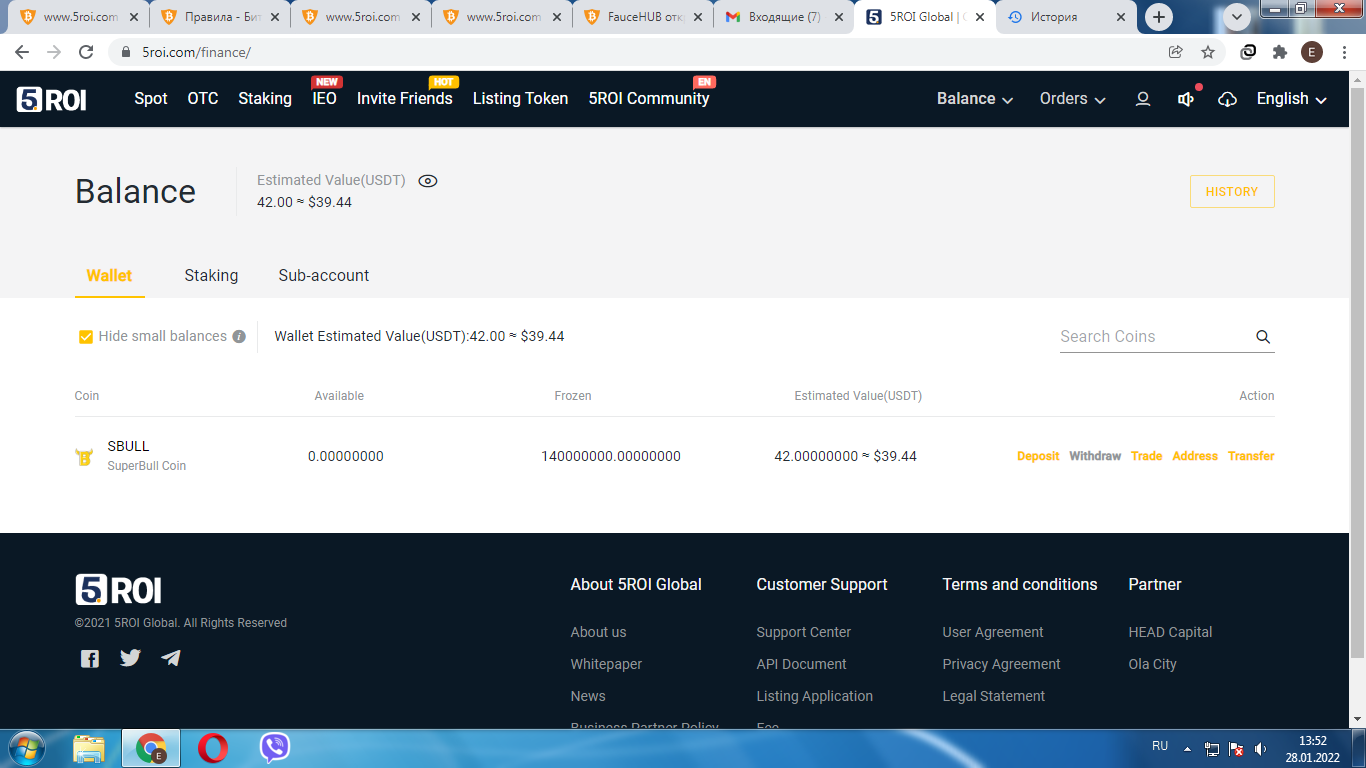1366x768 pixels.
Task: Switch to the FauceHUB browser tab
Action: [642, 17]
